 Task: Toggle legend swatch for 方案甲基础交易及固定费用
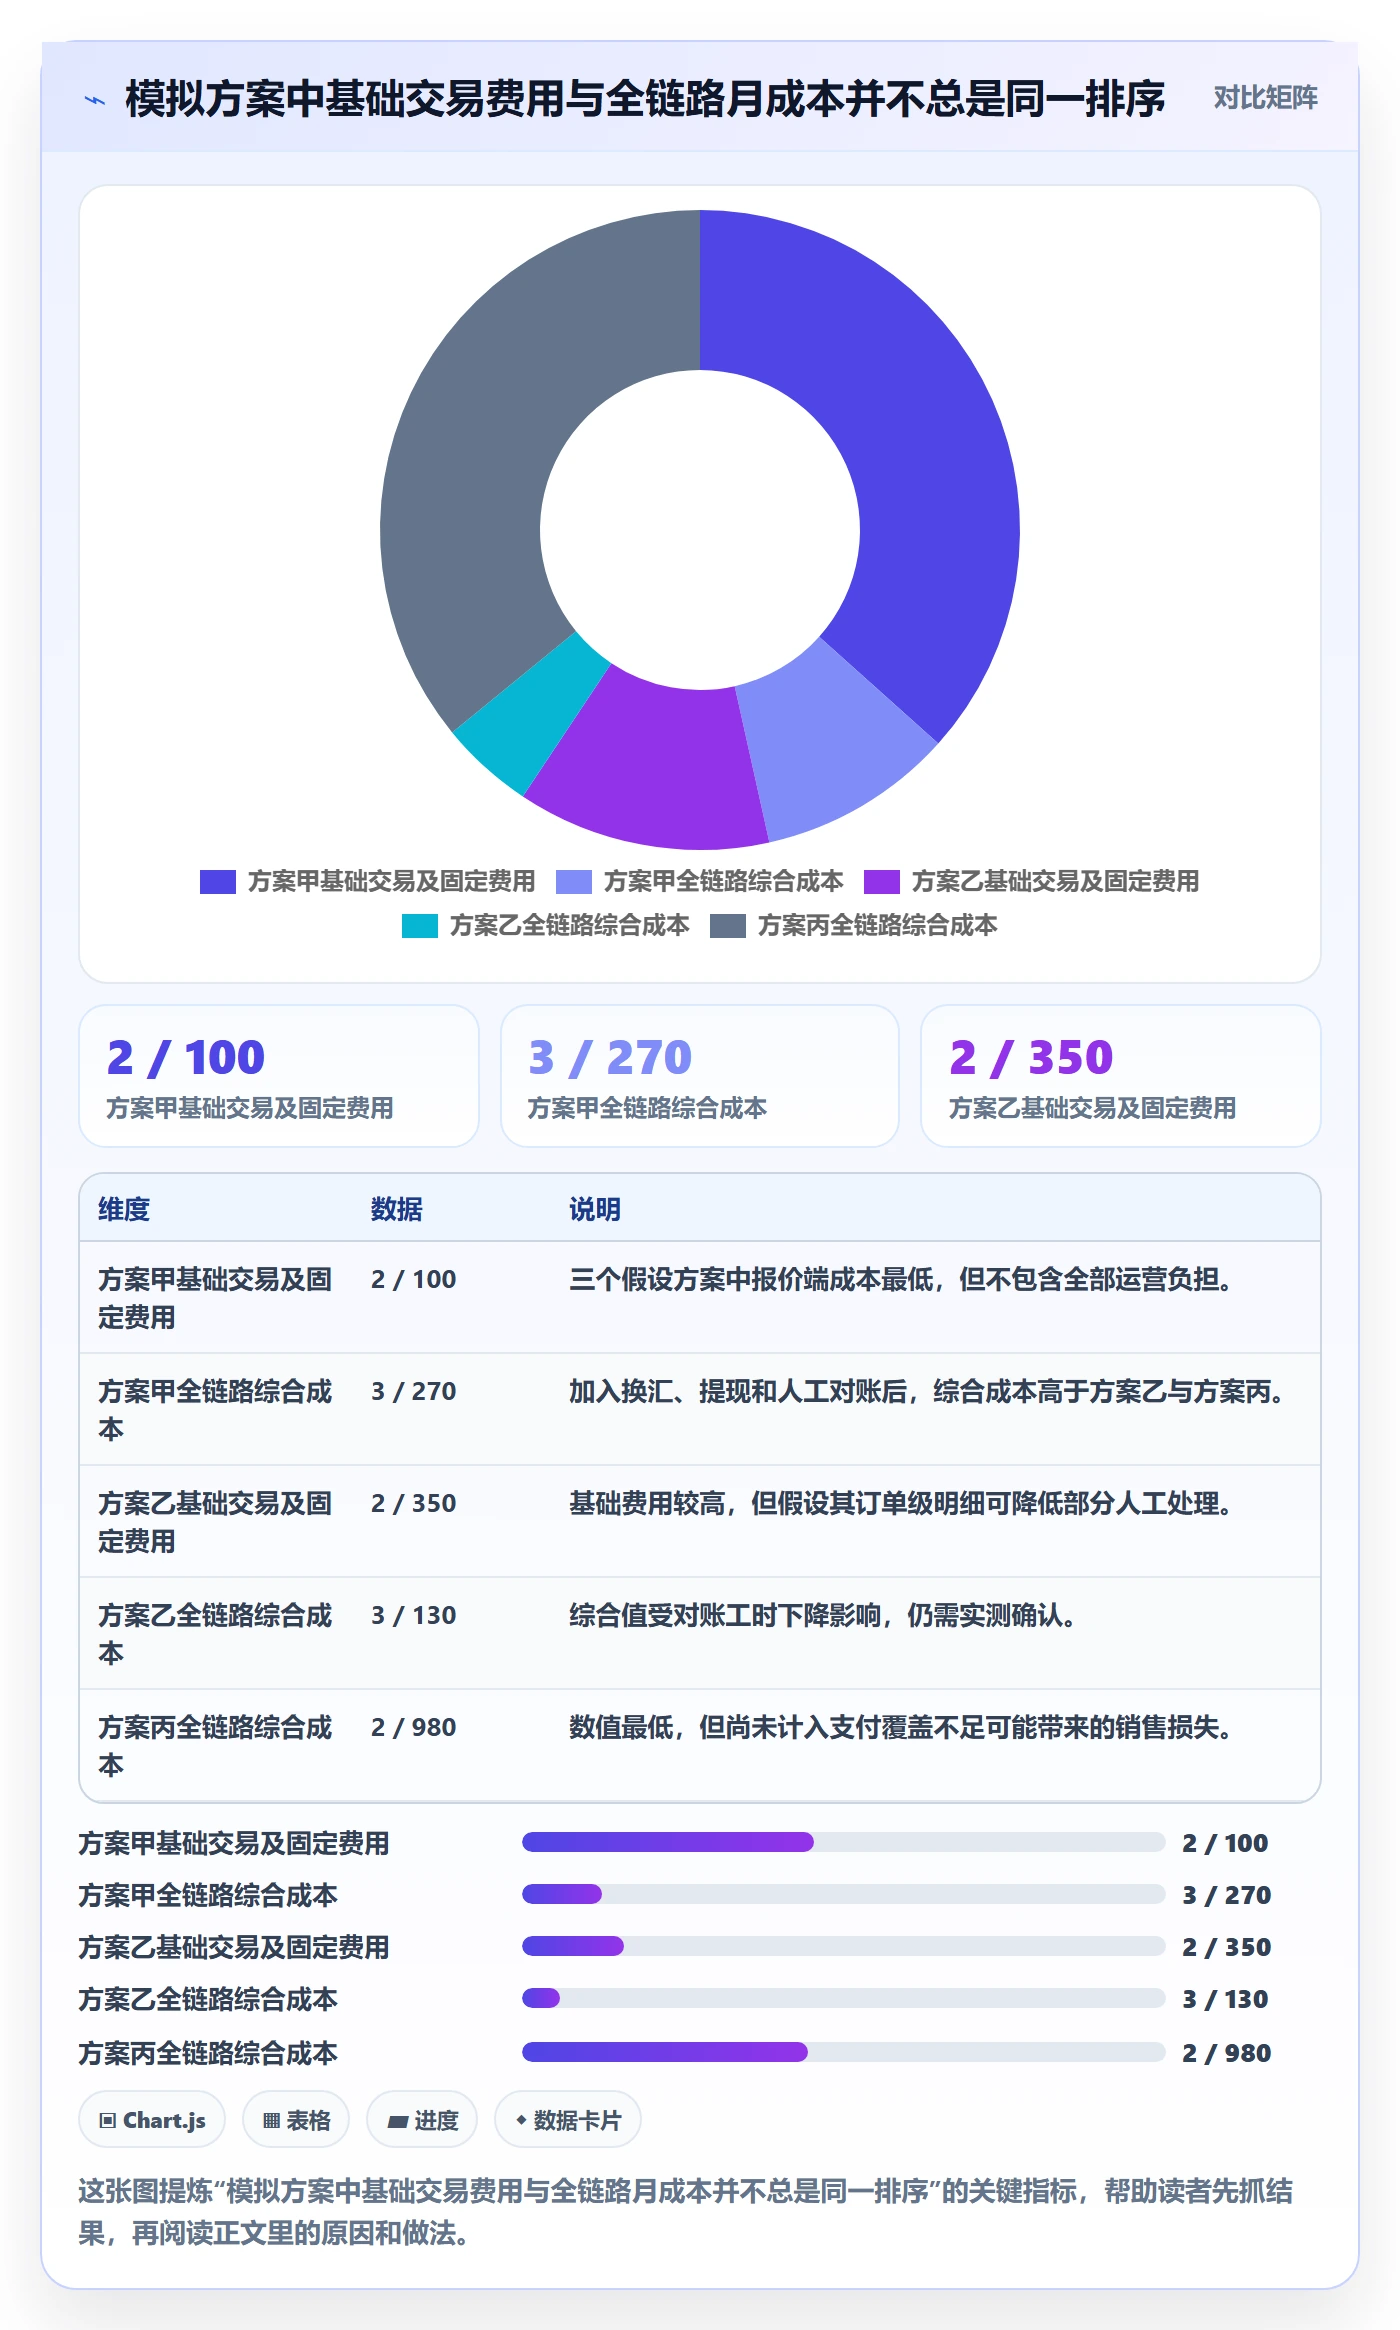(217, 881)
